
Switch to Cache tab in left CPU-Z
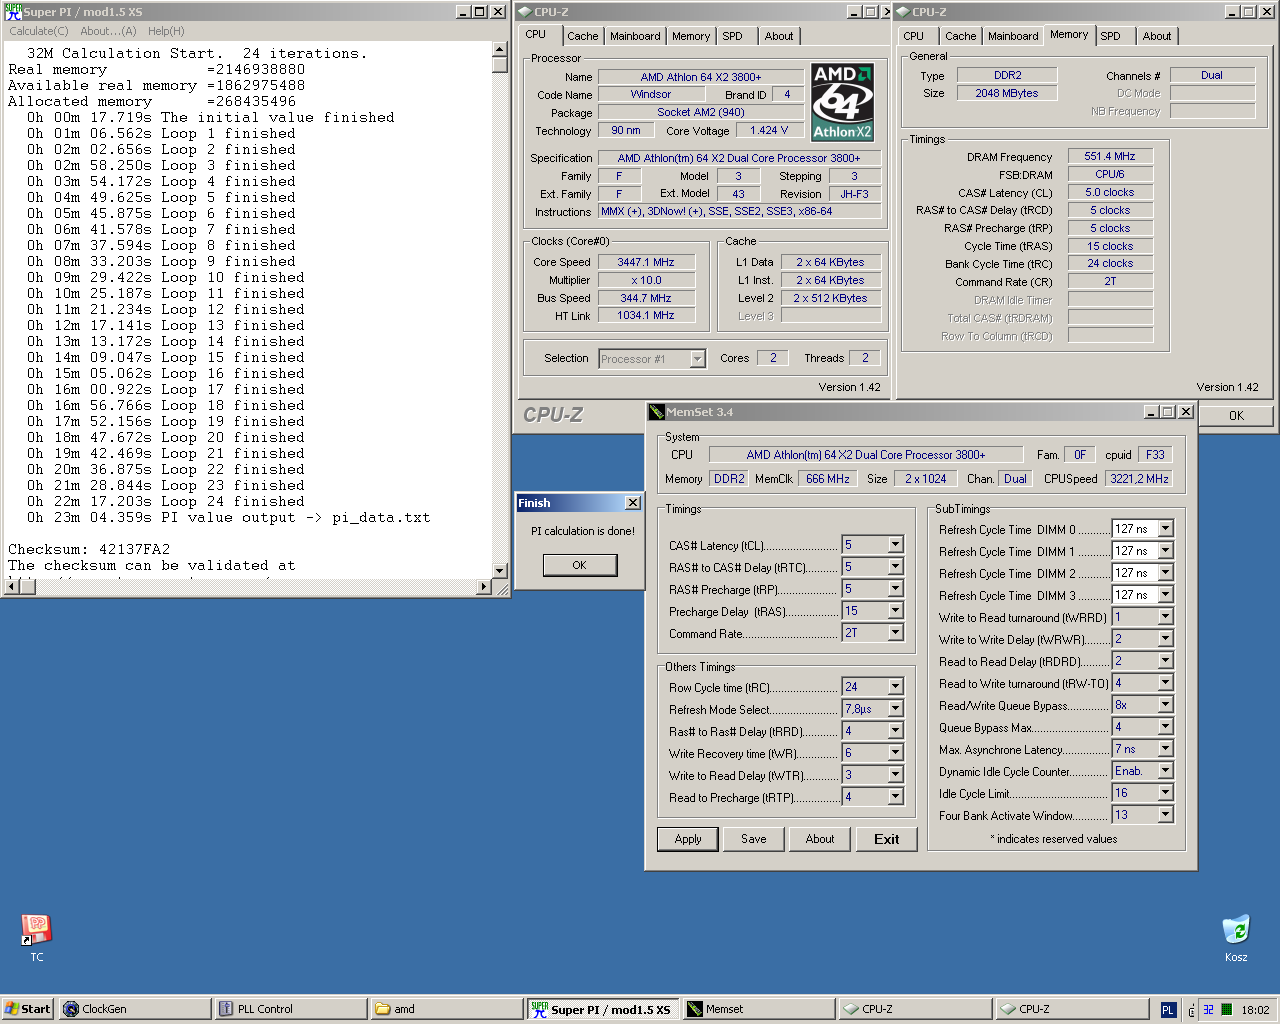pyautogui.click(x=582, y=36)
